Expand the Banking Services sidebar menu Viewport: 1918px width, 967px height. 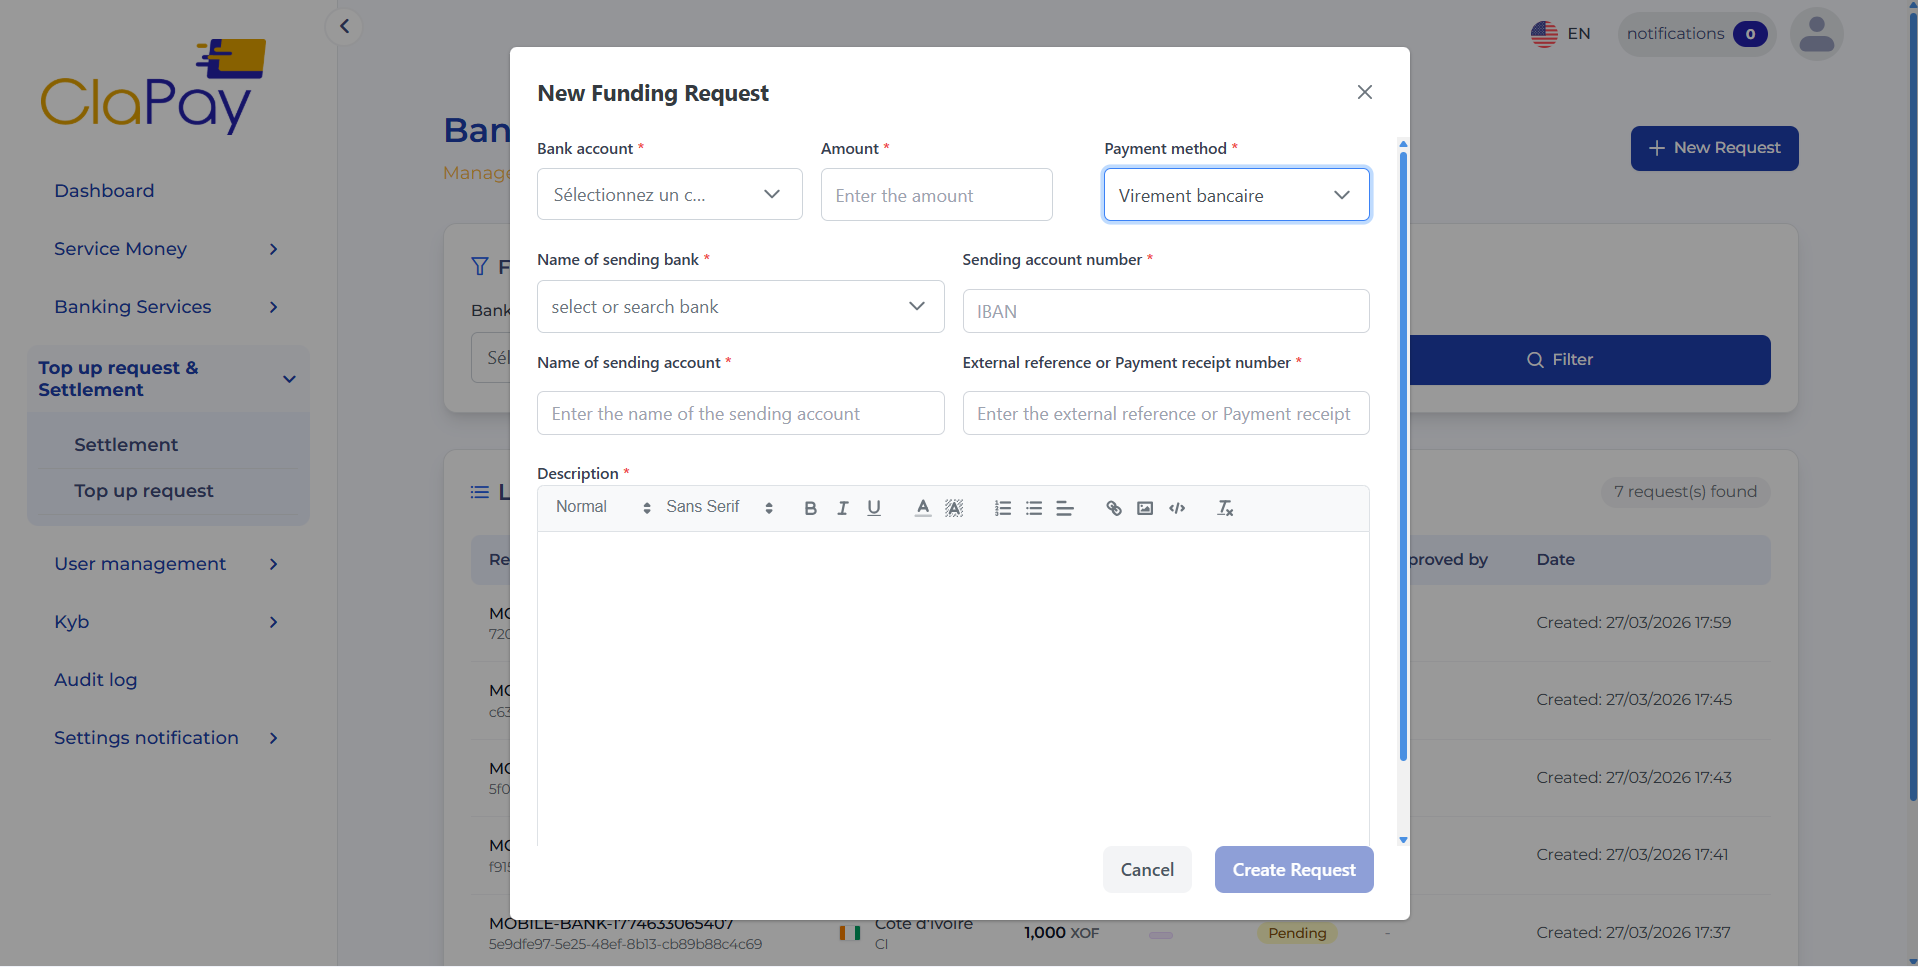click(x=132, y=307)
